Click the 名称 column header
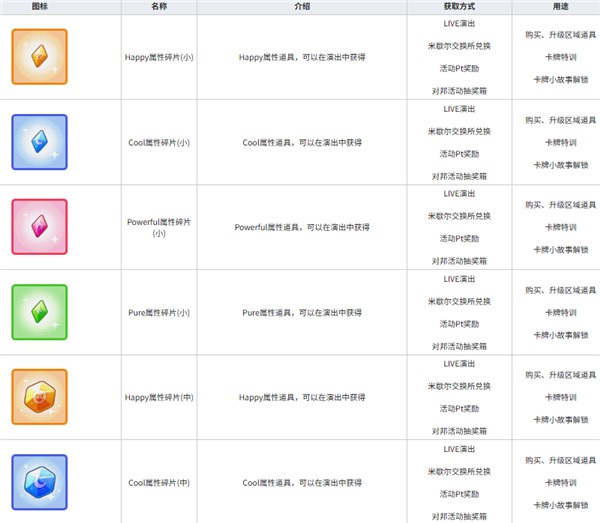The height and width of the screenshot is (523, 600). click(x=159, y=7)
